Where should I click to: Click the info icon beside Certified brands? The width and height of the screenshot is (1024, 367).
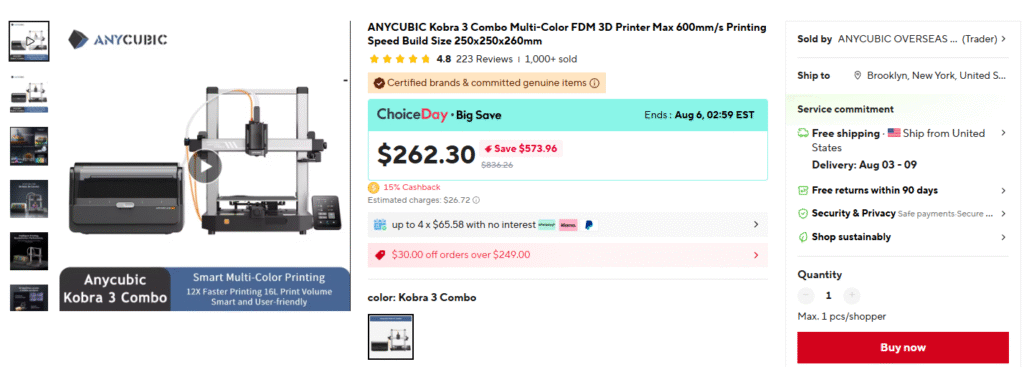[594, 84]
